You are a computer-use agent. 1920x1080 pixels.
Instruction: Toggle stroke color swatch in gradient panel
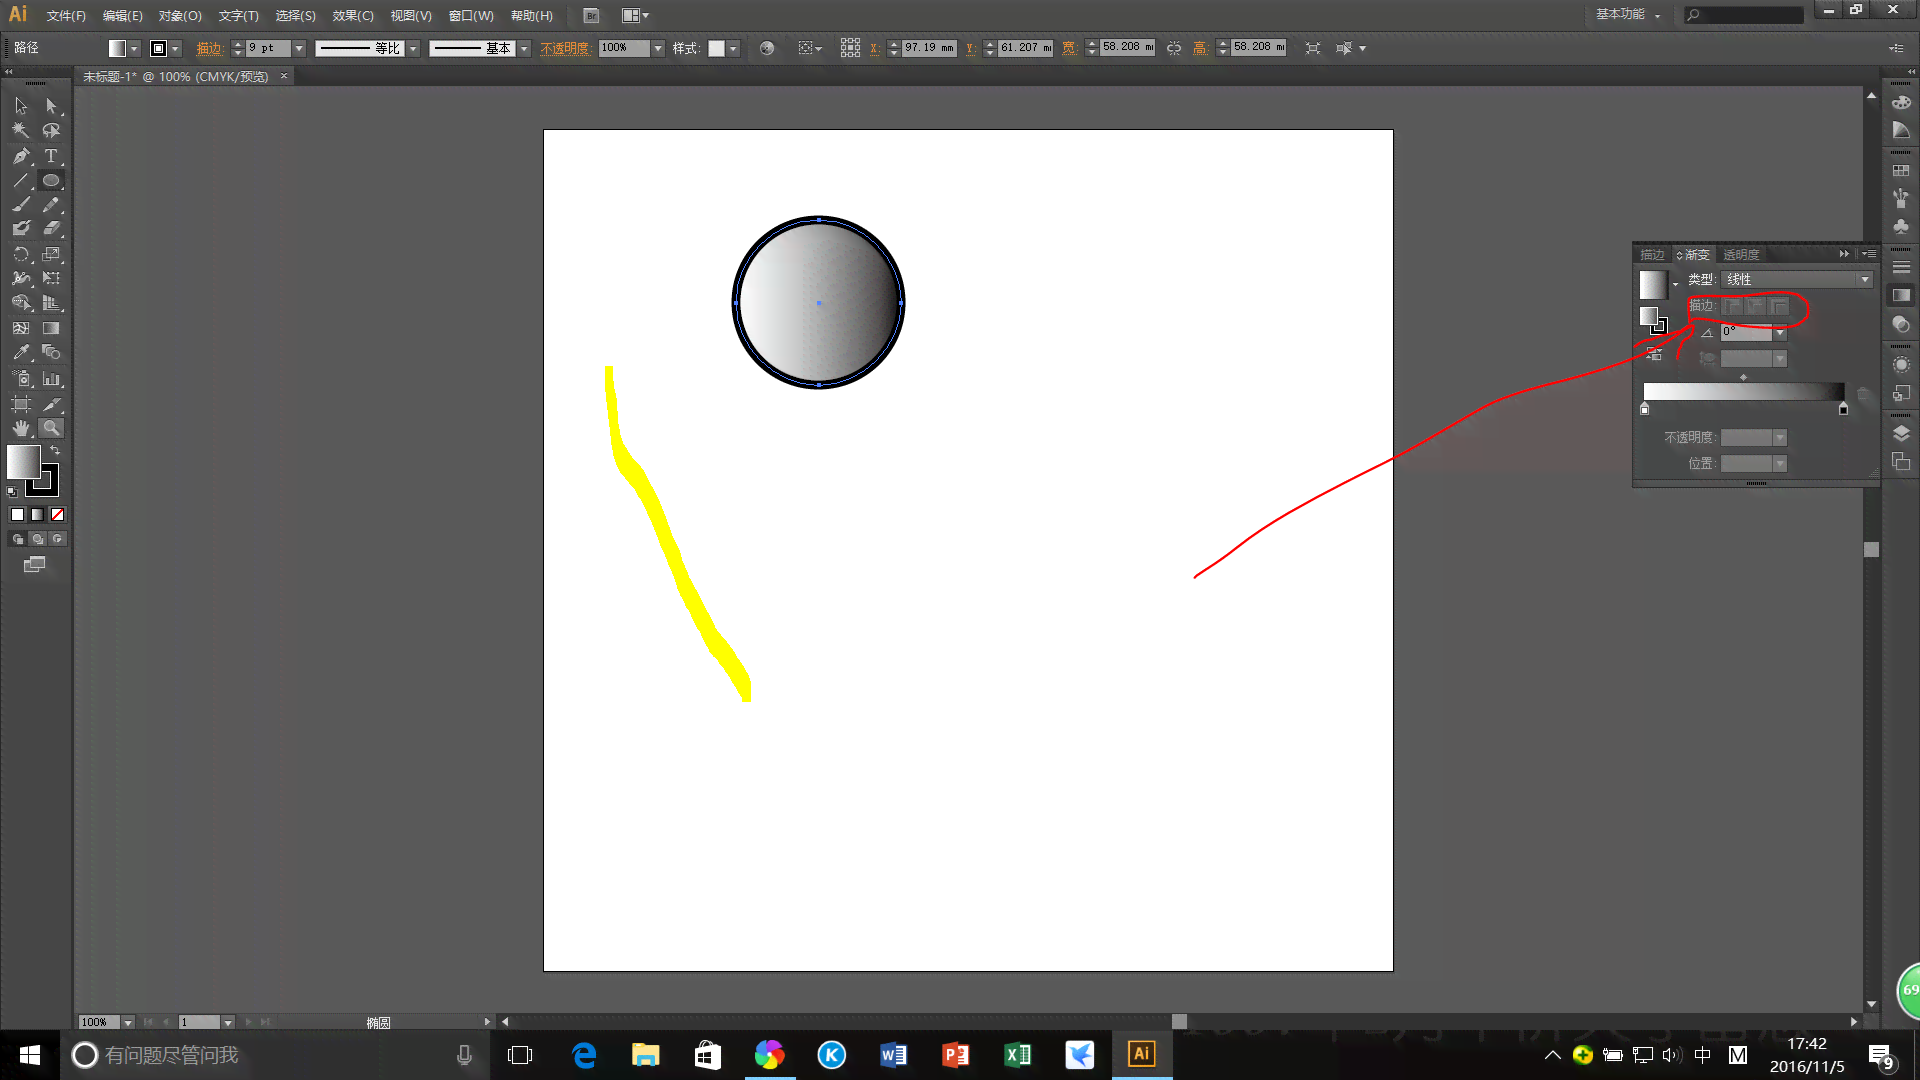click(x=1662, y=326)
